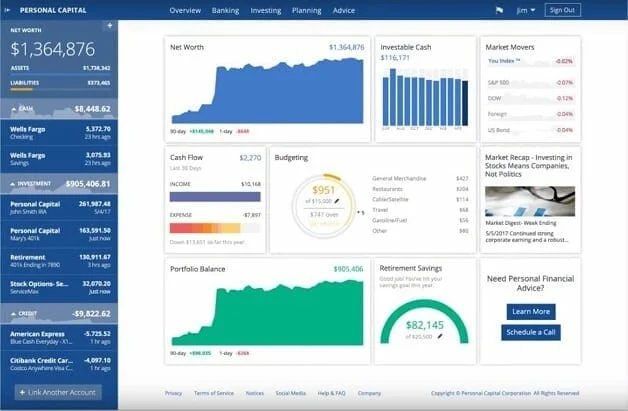Viewport: 628px width, 411px height.
Task: Click the sidebar net worth $1,364,876
Action: coord(53,49)
